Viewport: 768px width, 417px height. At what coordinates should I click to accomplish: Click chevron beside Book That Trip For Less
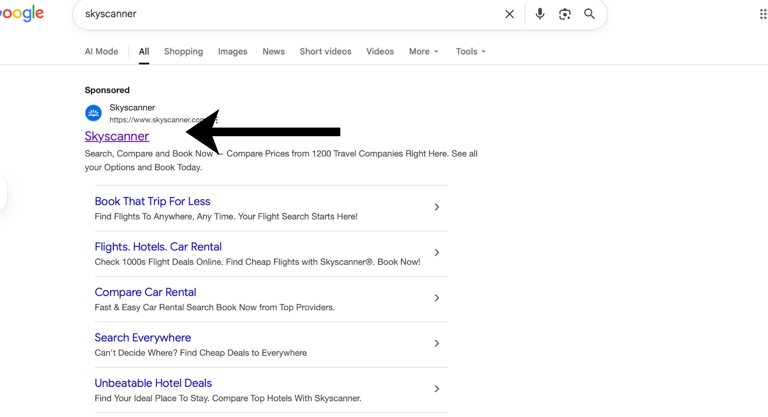click(x=436, y=207)
